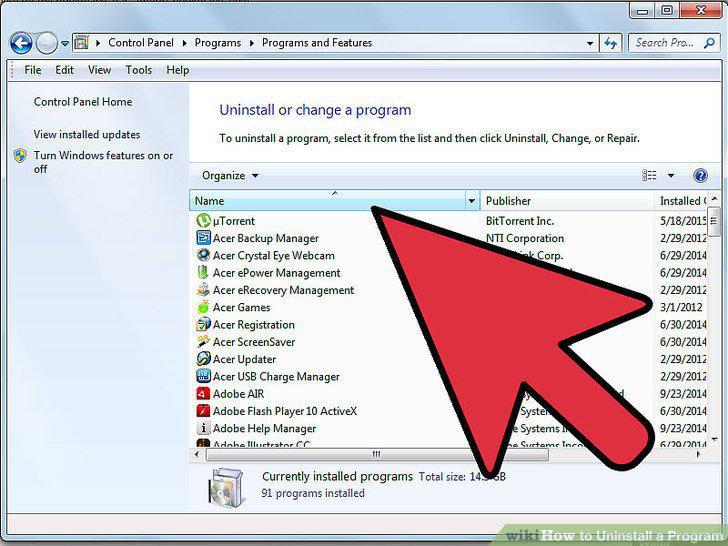728x546 pixels.
Task: Click the Control Panel icon in address bar
Action: click(x=81, y=43)
